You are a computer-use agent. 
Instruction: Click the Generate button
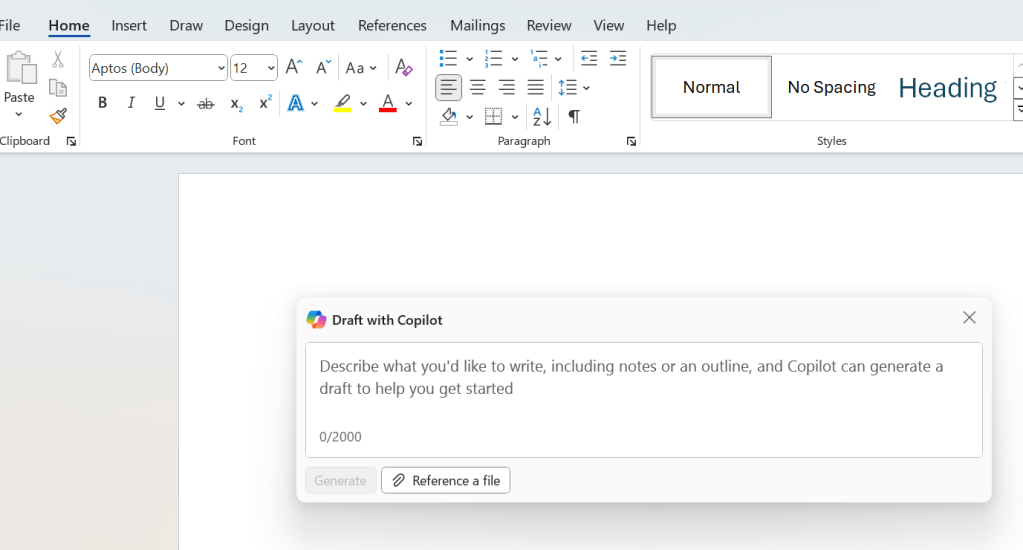point(341,481)
